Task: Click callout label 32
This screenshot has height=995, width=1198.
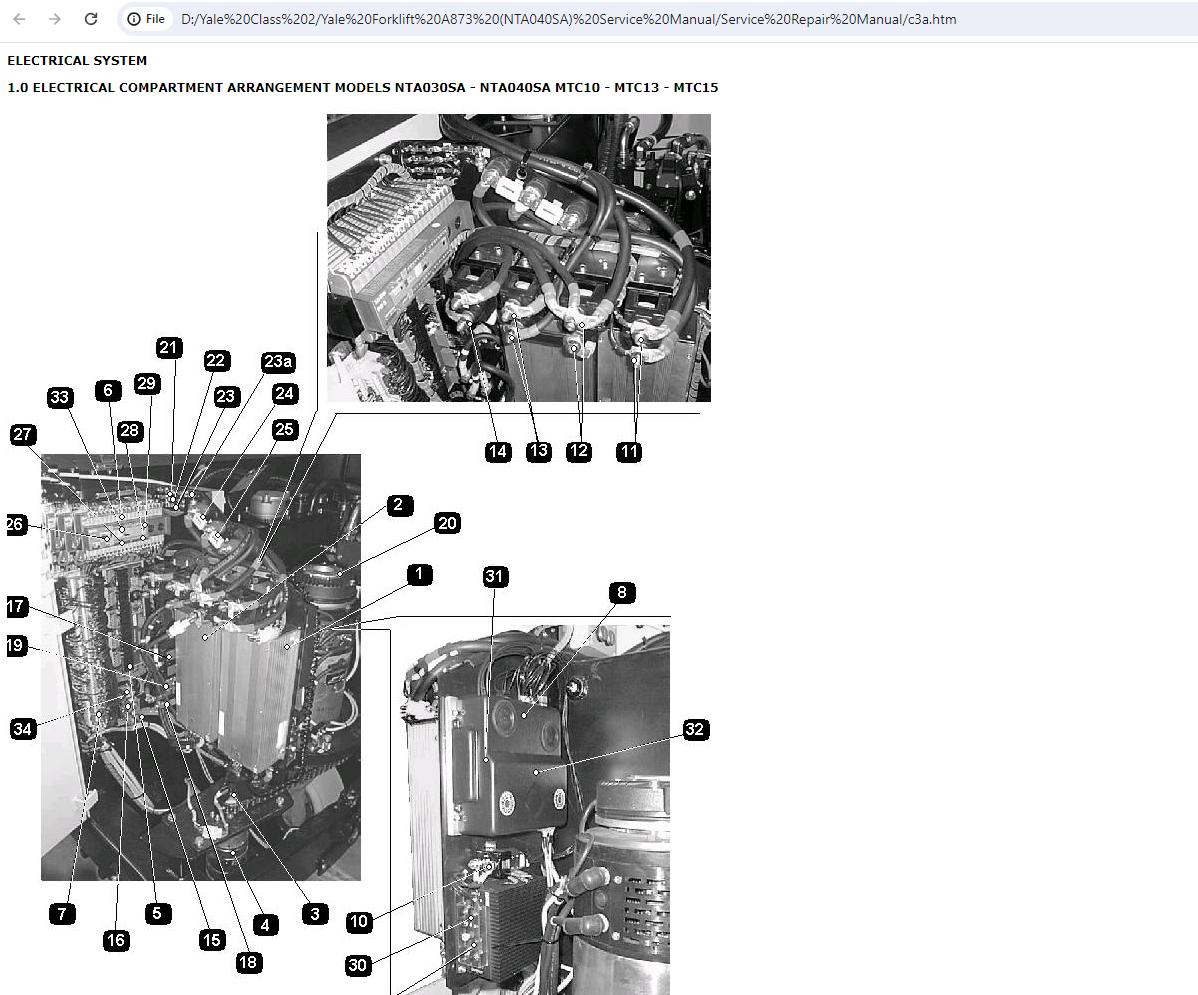Action: click(x=695, y=729)
